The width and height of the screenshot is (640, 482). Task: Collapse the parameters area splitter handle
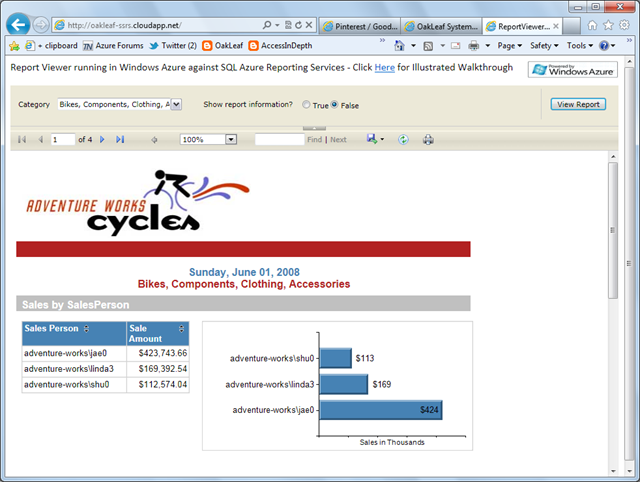point(314,129)
